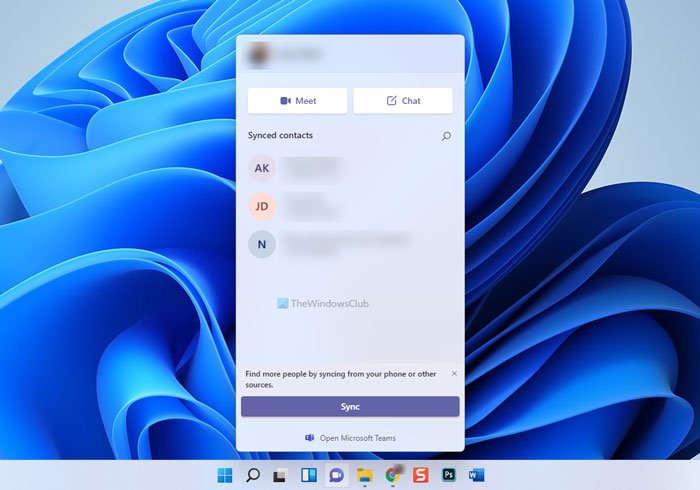Search synced contacts with magnifier icon

click(446, 136)
